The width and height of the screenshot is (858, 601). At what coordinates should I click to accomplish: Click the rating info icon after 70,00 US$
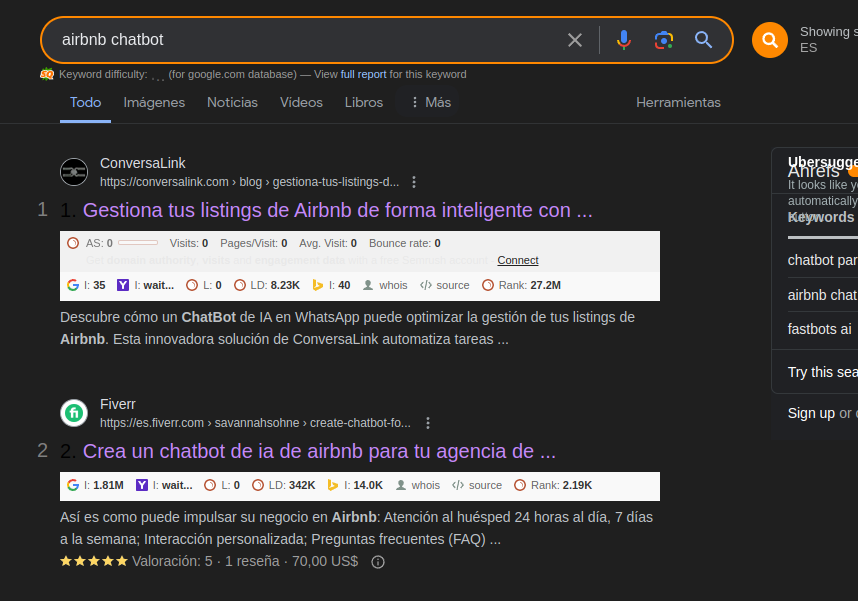coord(378,562)
